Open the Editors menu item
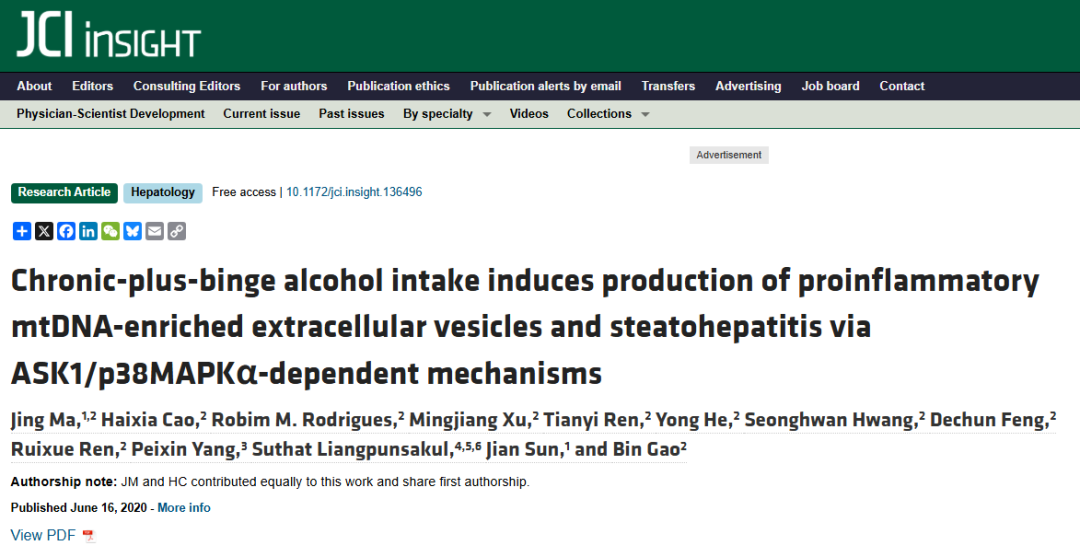Screen dimensions: 1080x557 [92, 86]
